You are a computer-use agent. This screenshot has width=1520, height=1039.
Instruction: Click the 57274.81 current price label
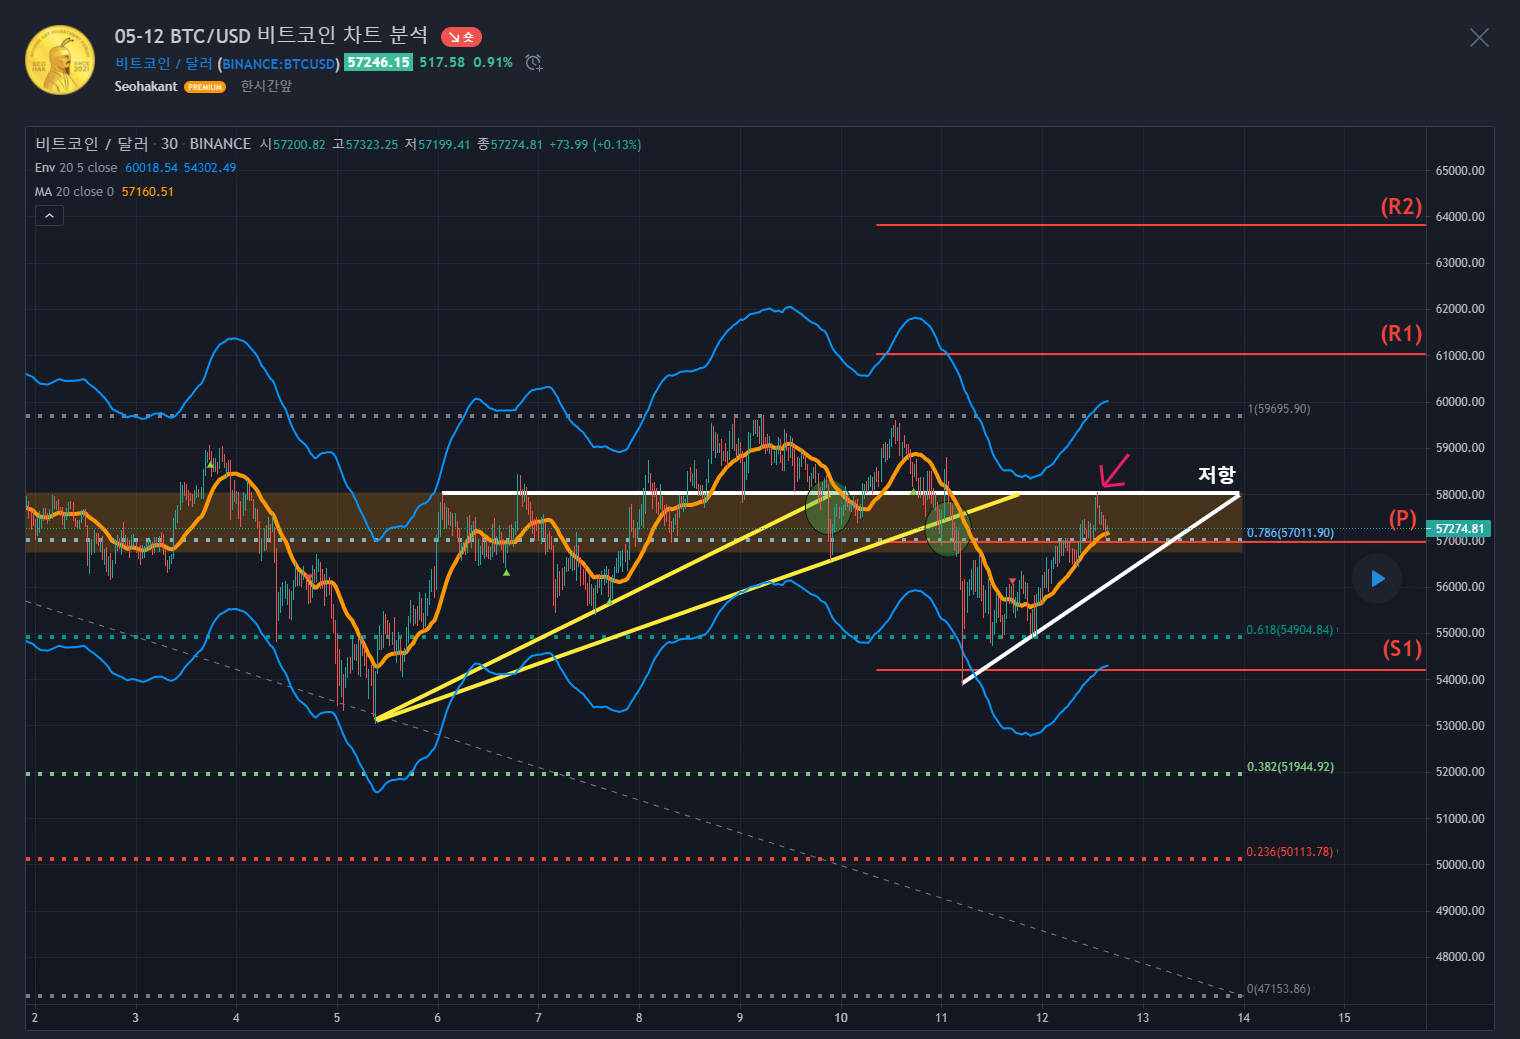(x=1459, y=529)
